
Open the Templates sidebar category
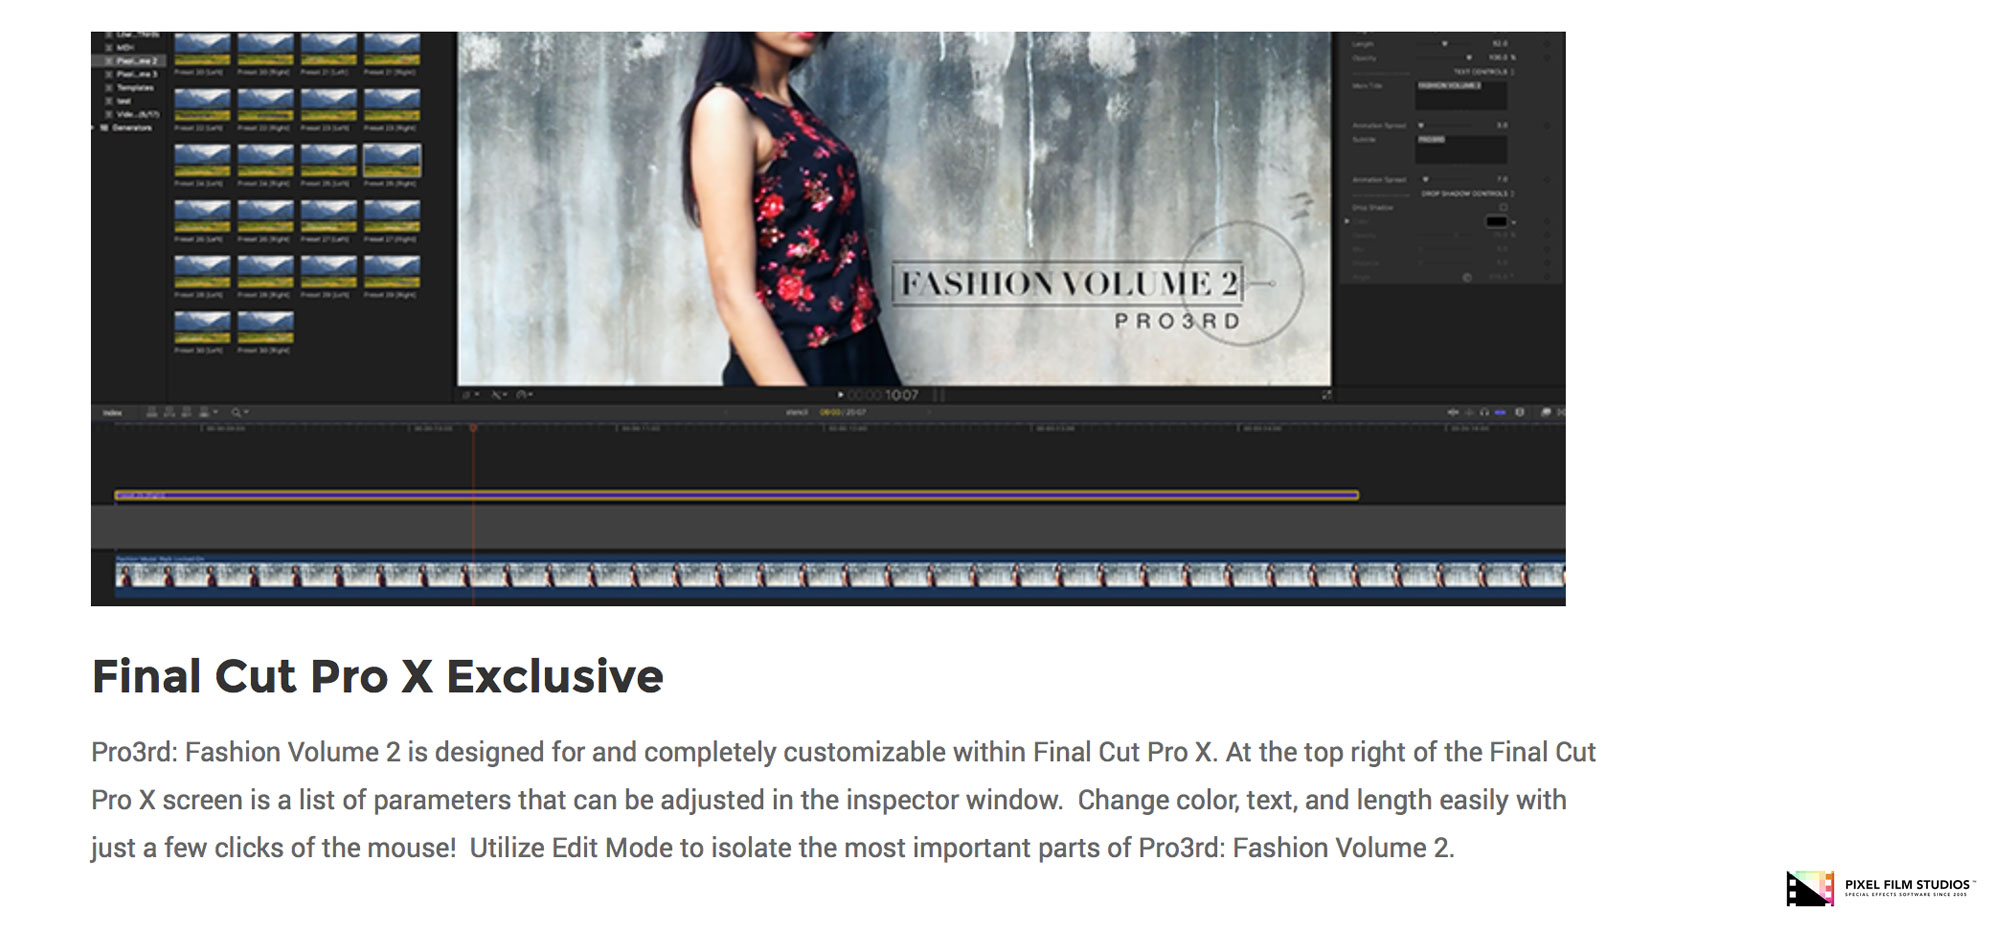pos(135,88)
